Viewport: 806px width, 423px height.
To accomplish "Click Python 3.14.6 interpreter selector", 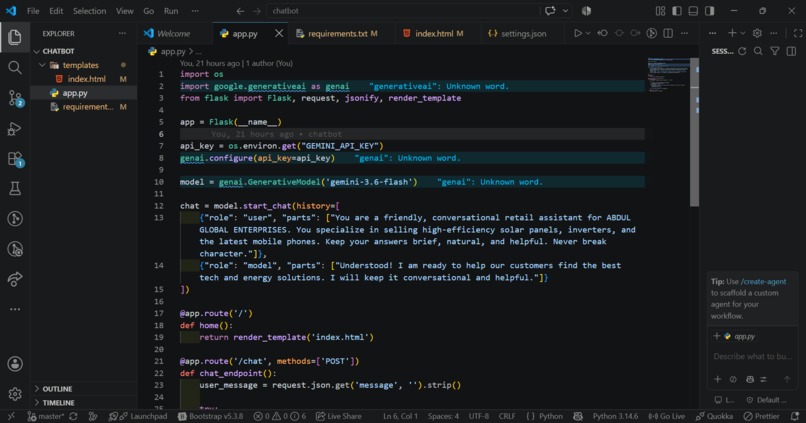I will pyautogui.click(x=615, y=416).
